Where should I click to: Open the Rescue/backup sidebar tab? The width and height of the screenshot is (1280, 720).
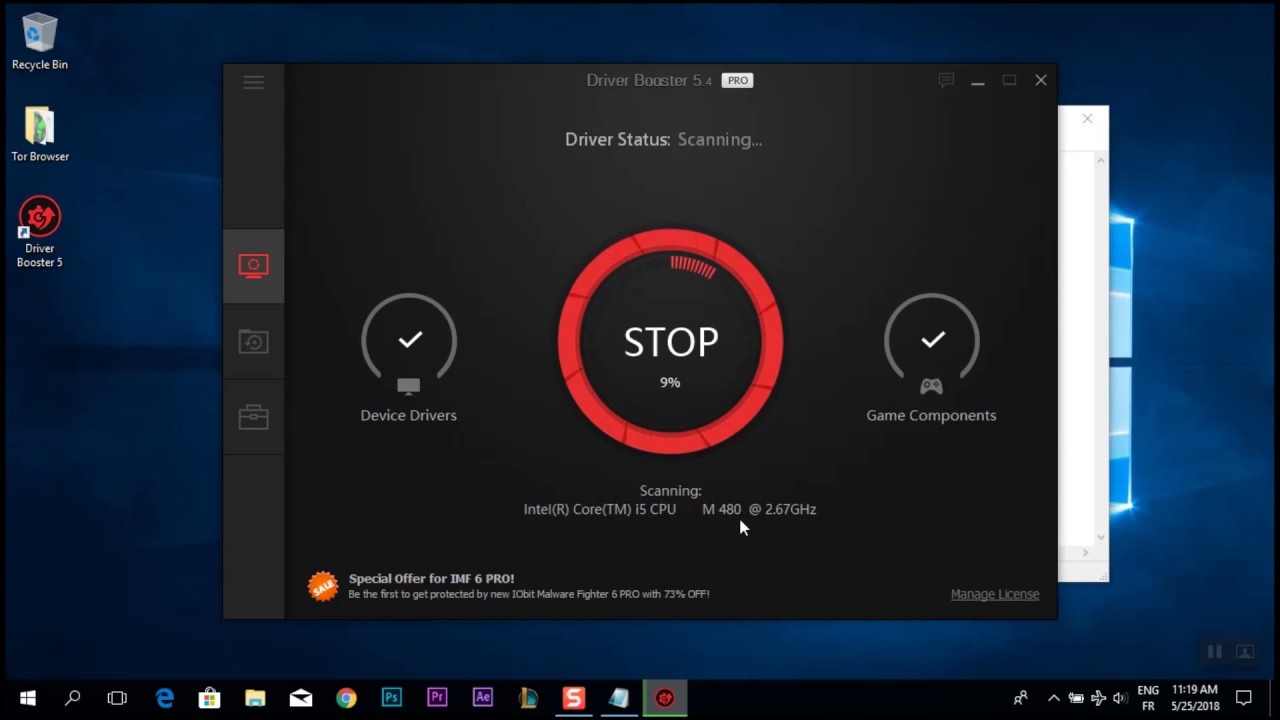(253, 342)
